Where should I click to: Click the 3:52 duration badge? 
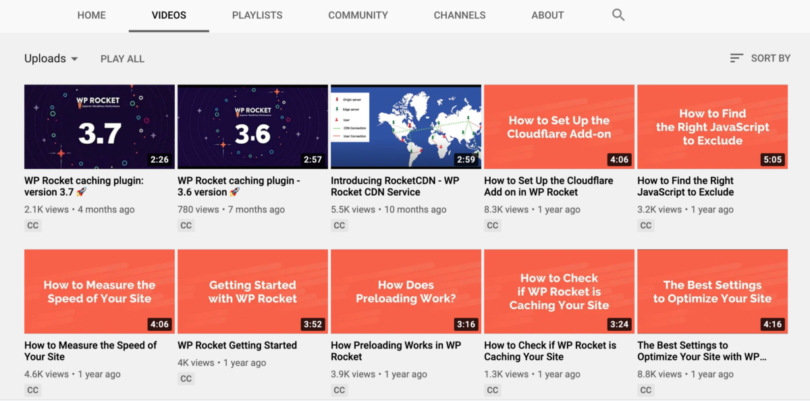click(313, 325)
